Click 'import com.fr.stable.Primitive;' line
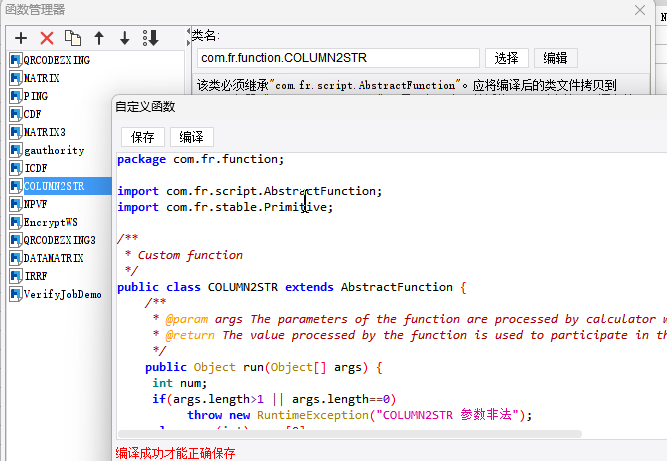Image resolution: width=667 pixels, height=461 pixels. (x=225, y=207)
